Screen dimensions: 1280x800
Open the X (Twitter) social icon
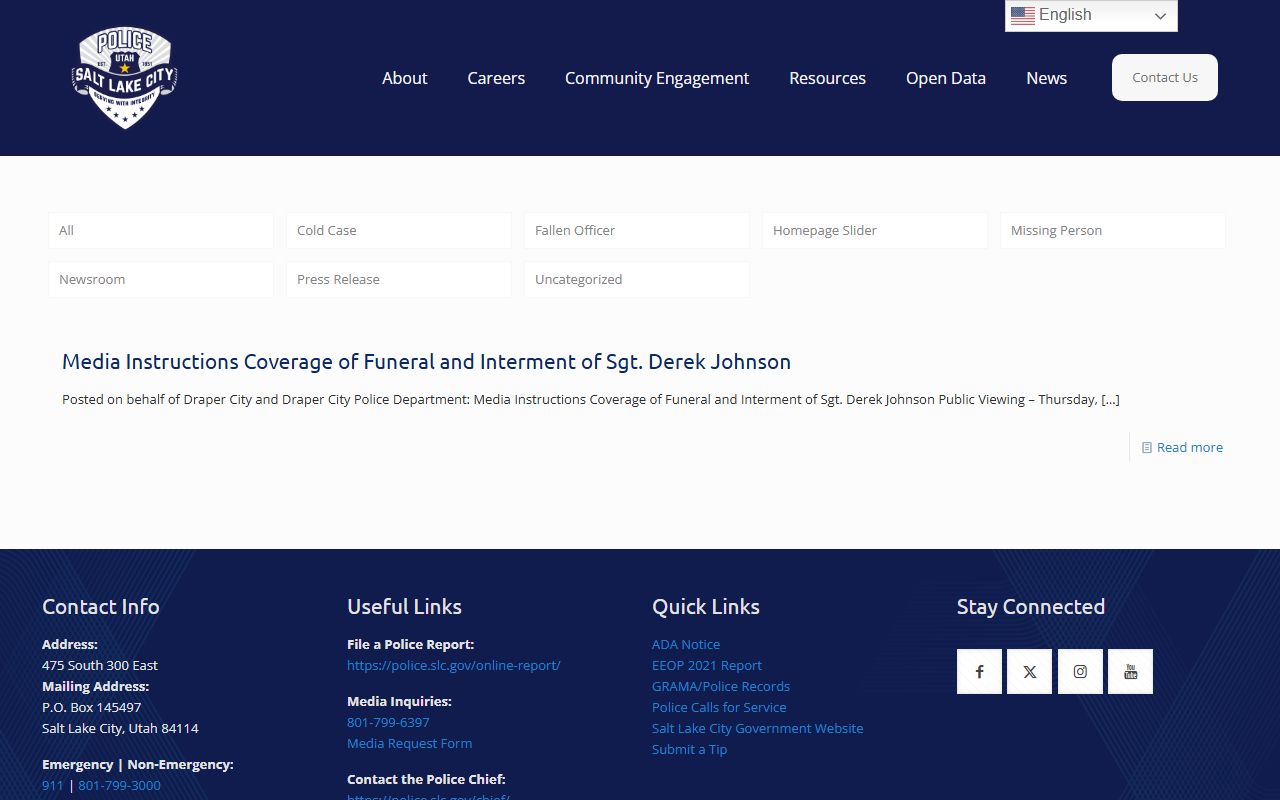click(1029, 671)
